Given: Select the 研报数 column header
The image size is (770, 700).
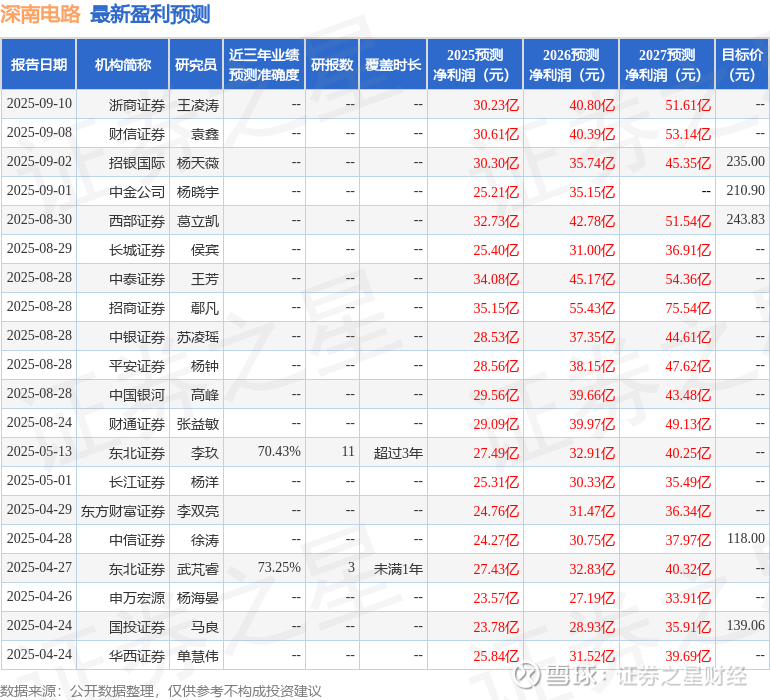Looking at the screenshot, I should click(332, 65).
